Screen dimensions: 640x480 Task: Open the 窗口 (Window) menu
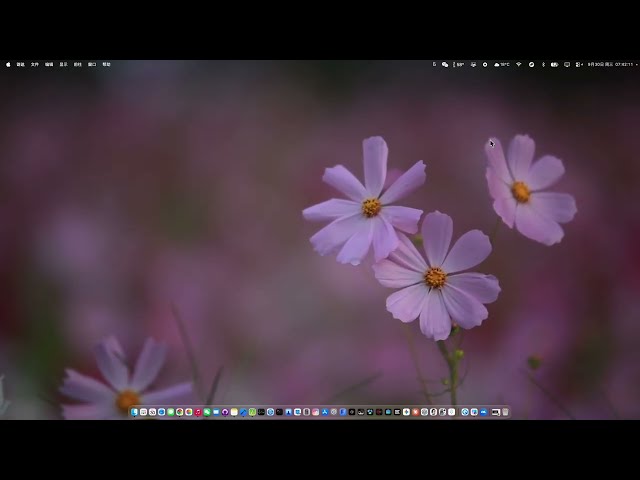tap(92, 64)
